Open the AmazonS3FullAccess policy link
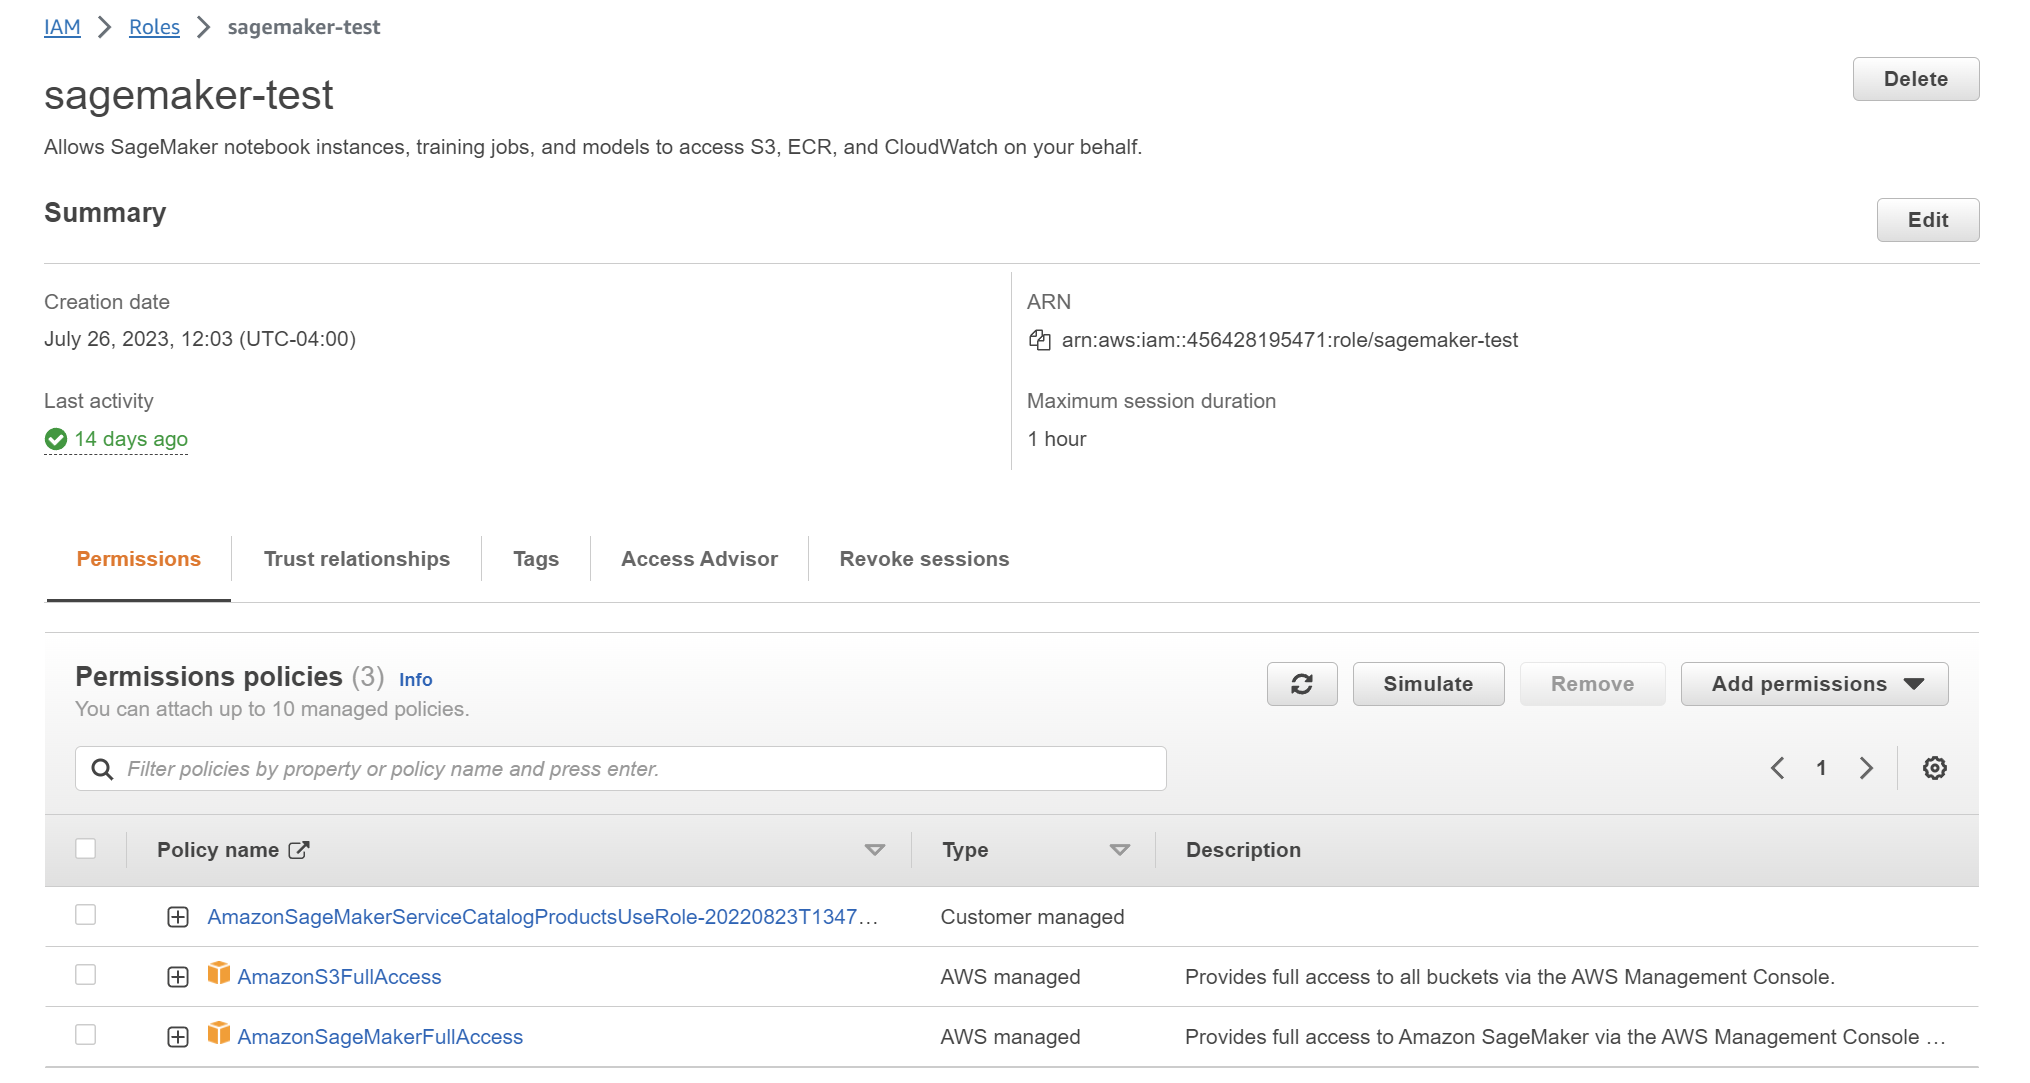Image resolution: width=2030 pixels, height=1083 pixels. 339,977
